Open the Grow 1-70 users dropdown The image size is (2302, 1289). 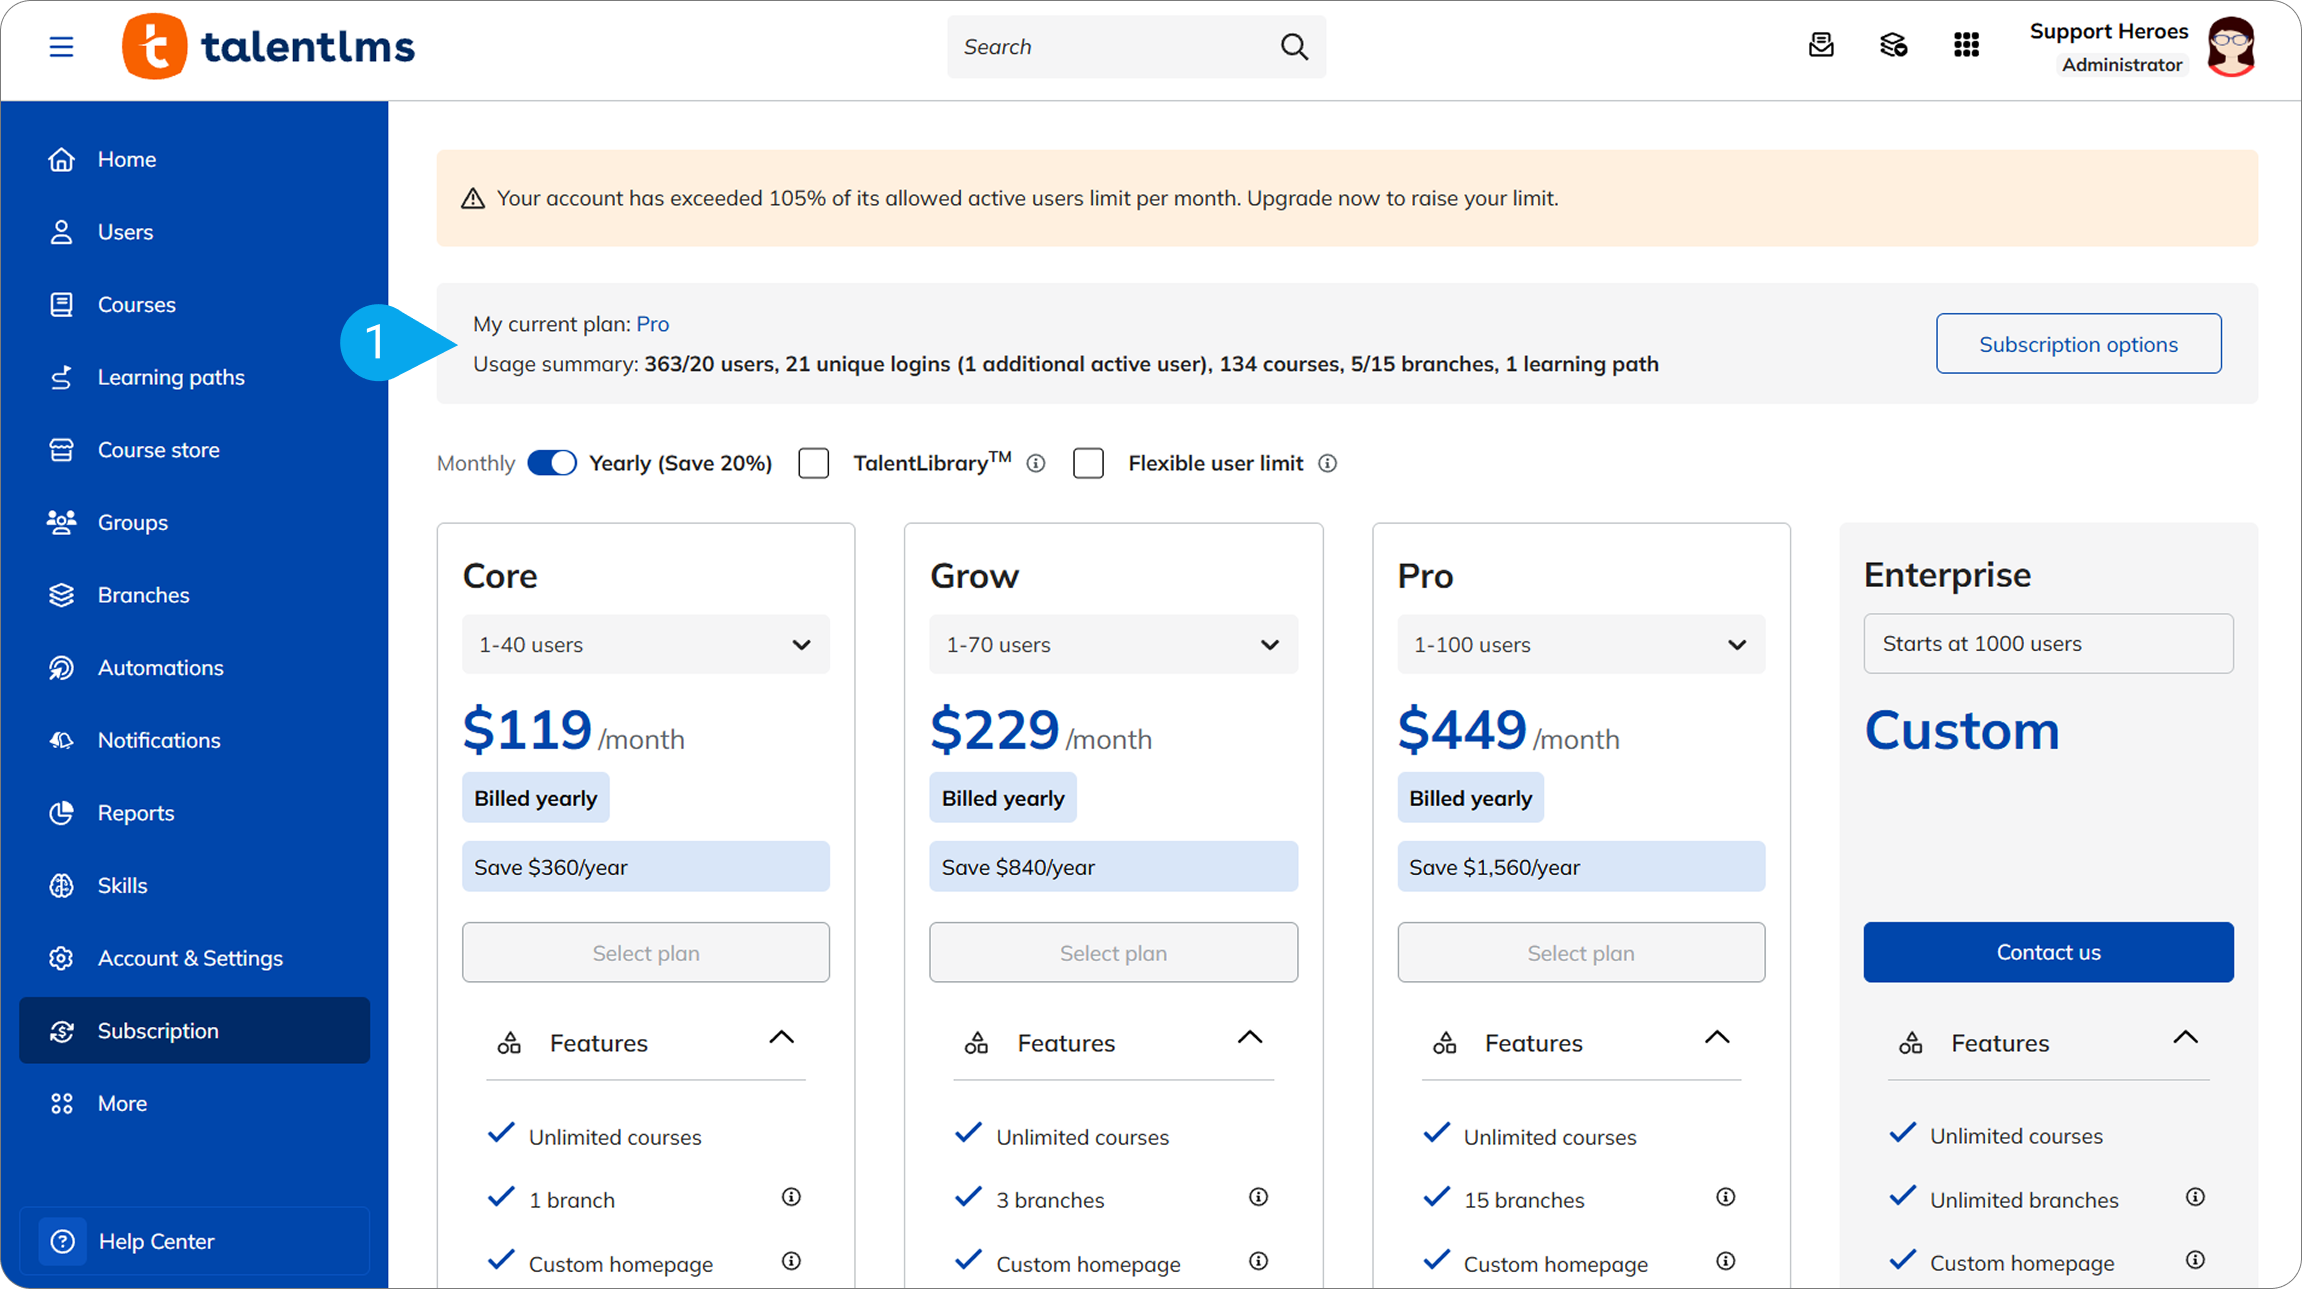(1113, 645)
